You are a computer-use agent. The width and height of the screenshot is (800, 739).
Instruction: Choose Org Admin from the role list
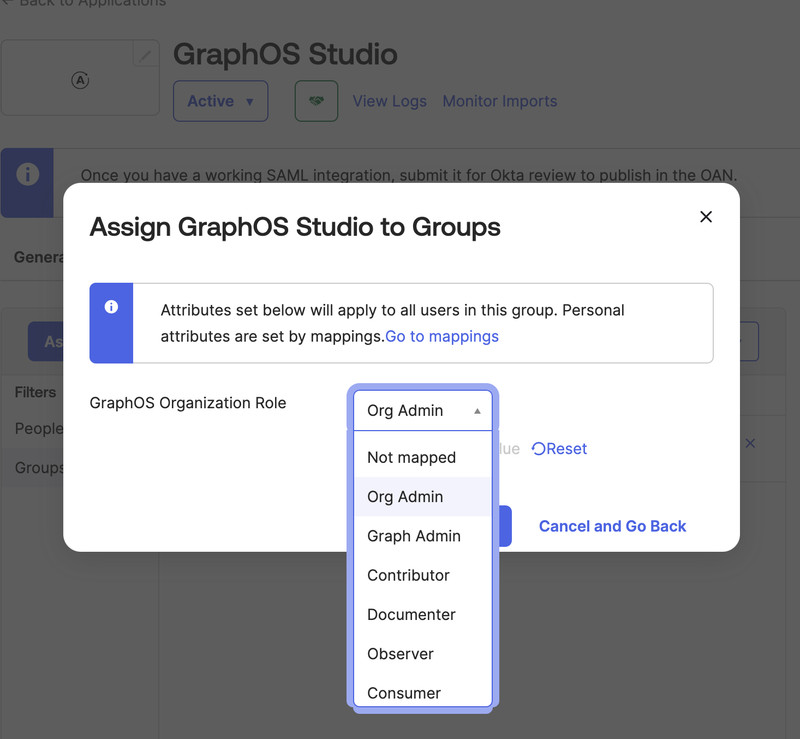422,497
